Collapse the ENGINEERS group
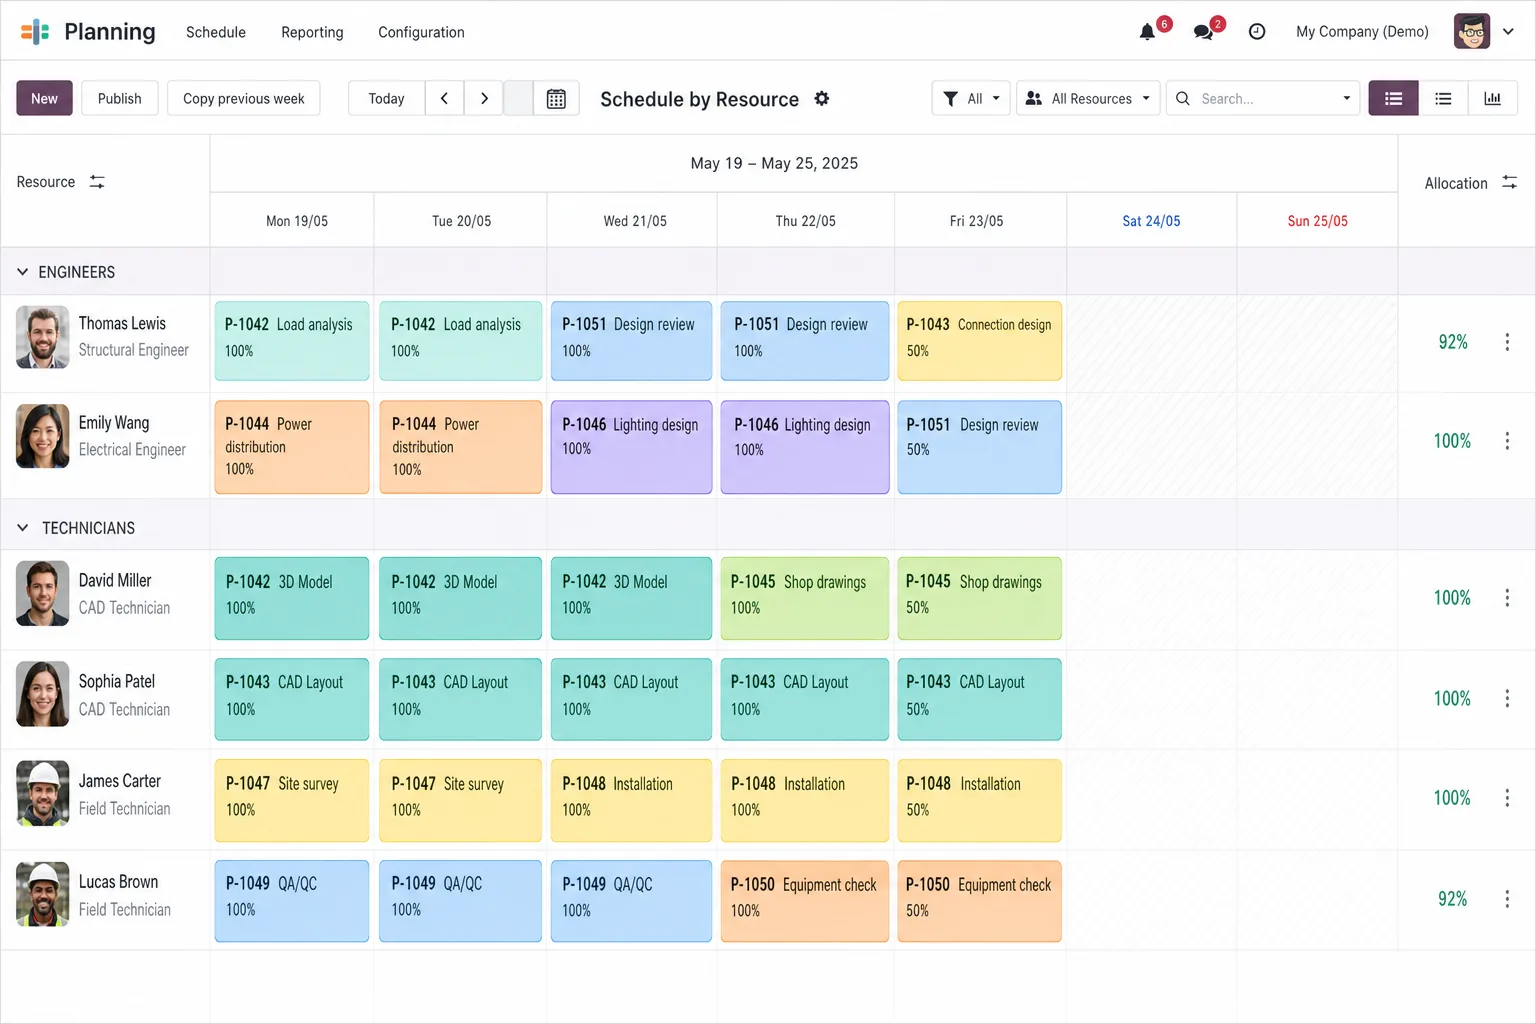Screen dimensions: 1536x1024 [22, 272]
